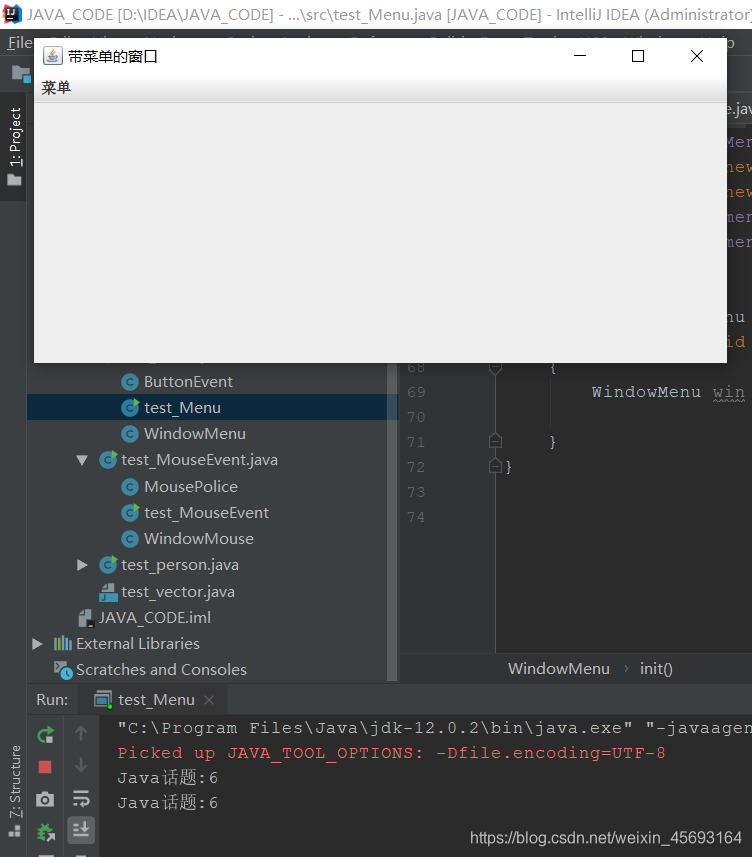Screen dimensions: 752x857
Task: Toggle soft-wrap in Run console
Action: coord(81,799)
